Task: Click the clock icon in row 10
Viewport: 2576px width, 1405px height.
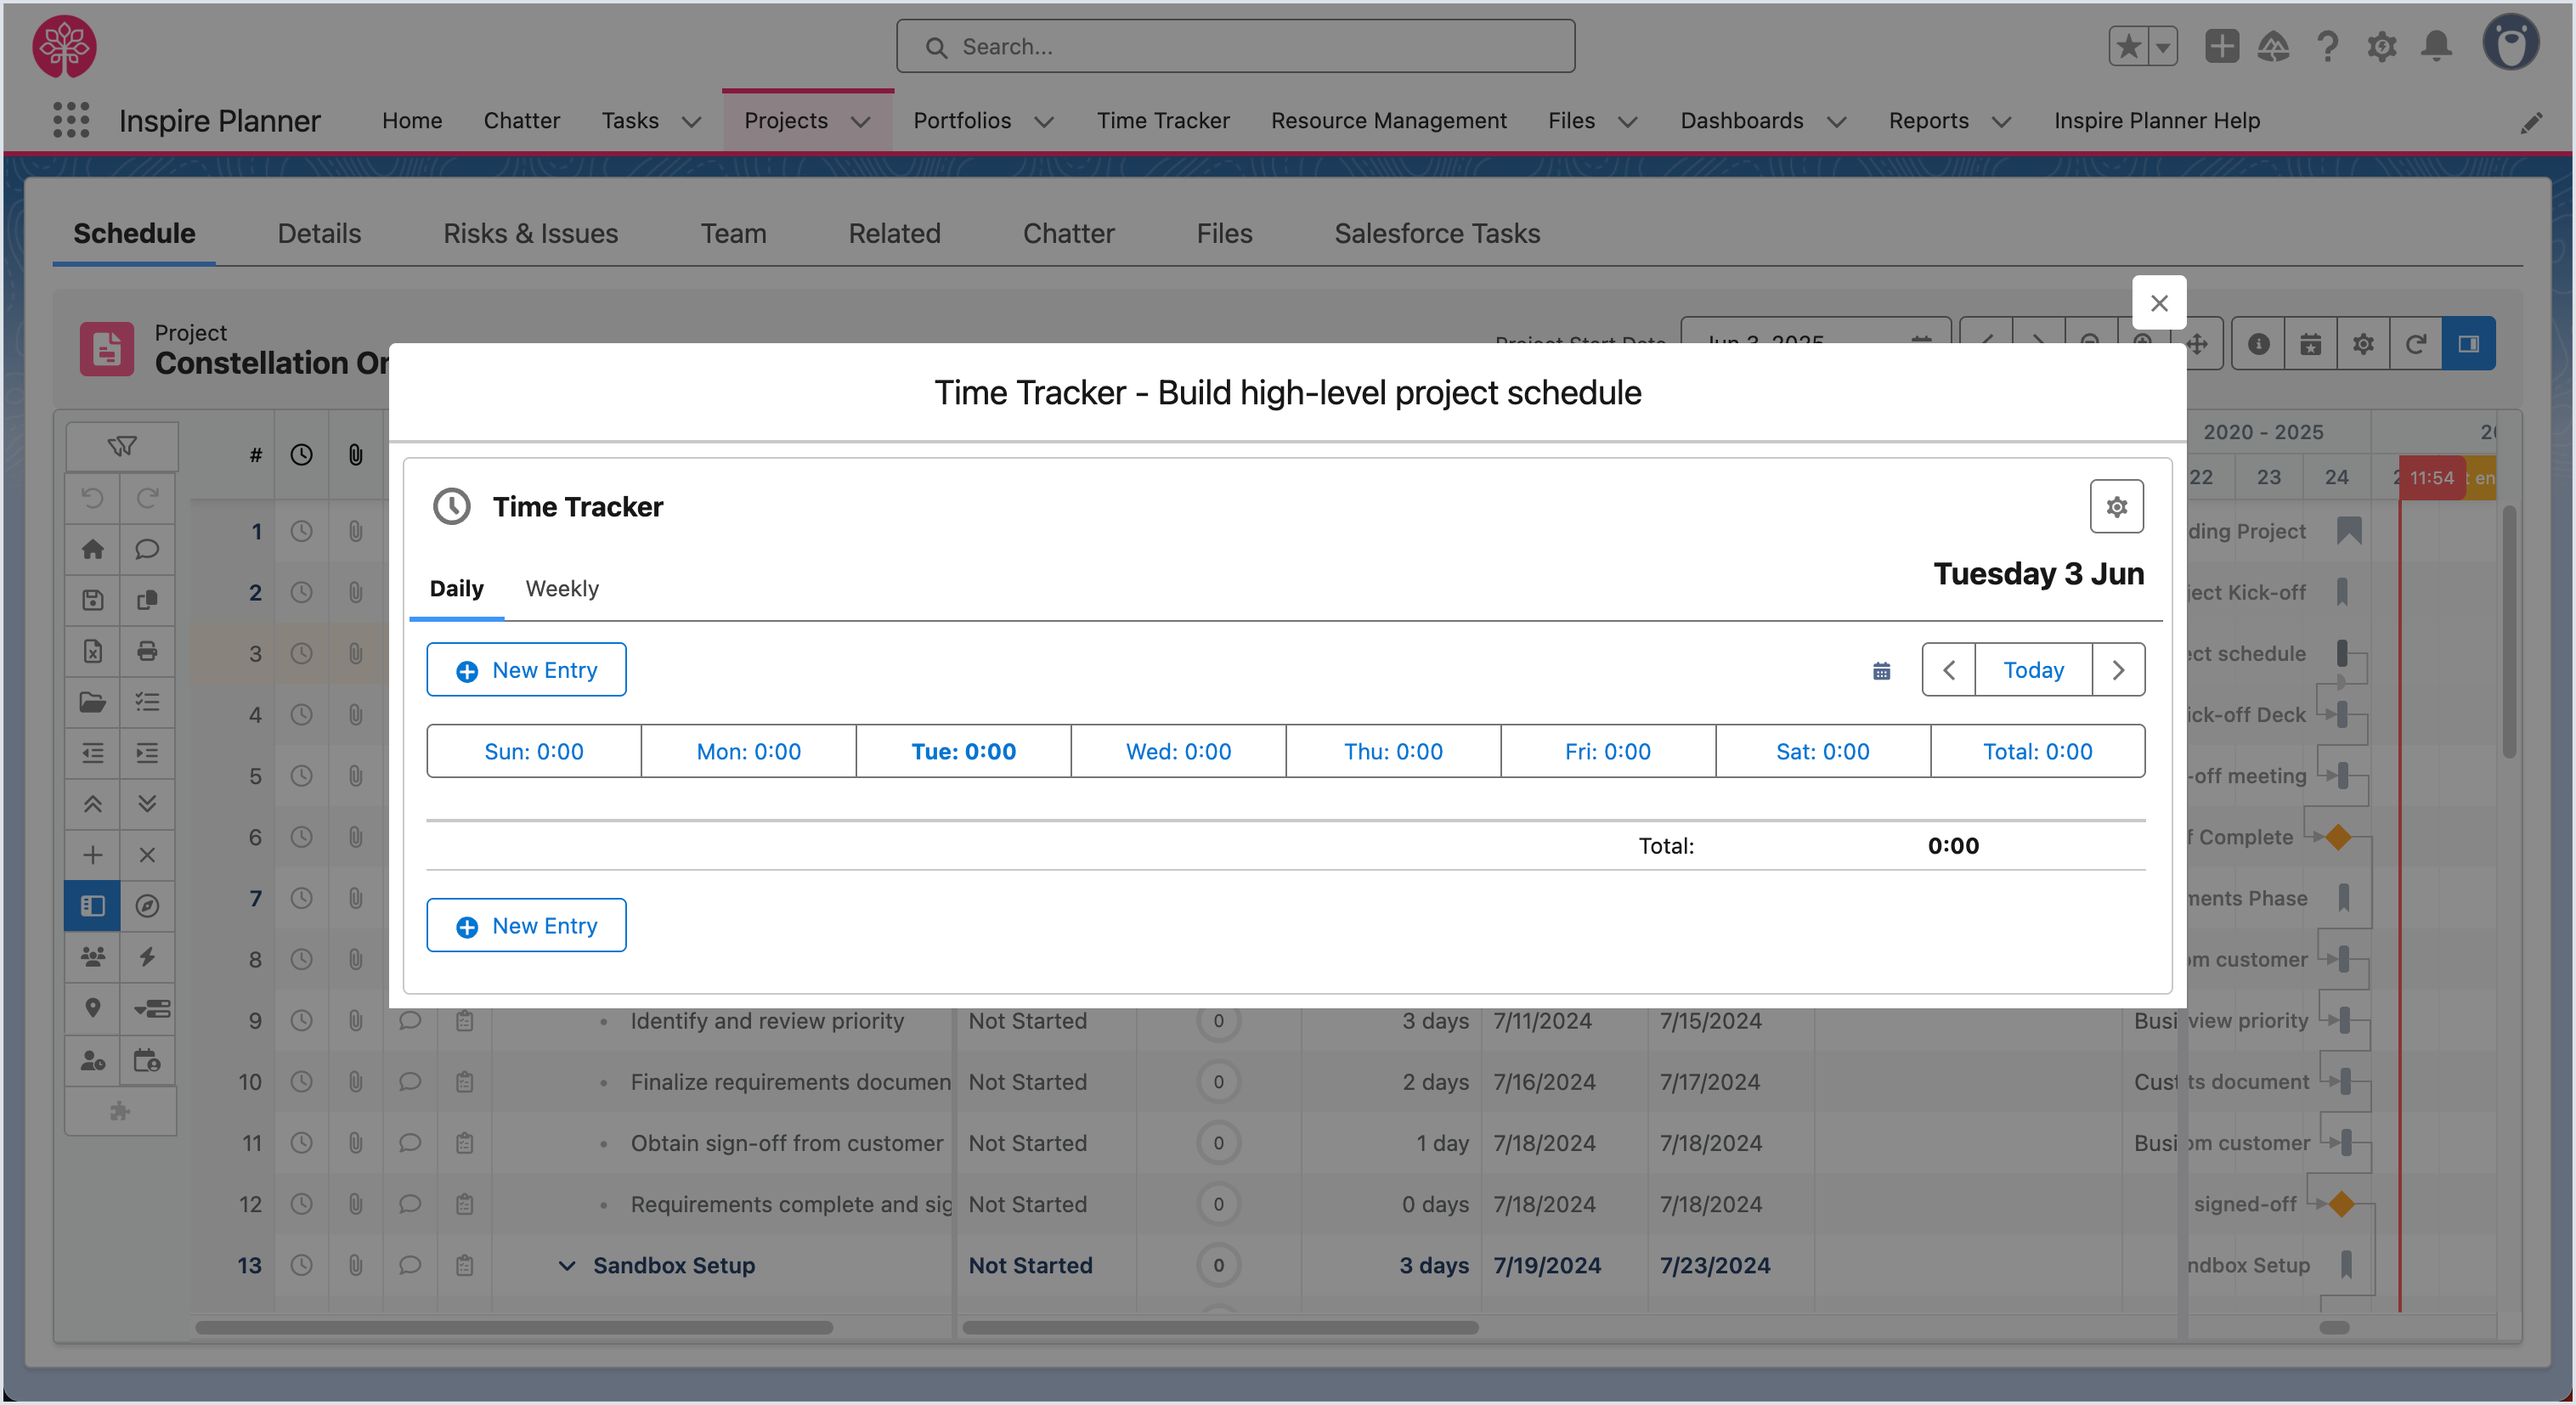Action: [301, 1082]
